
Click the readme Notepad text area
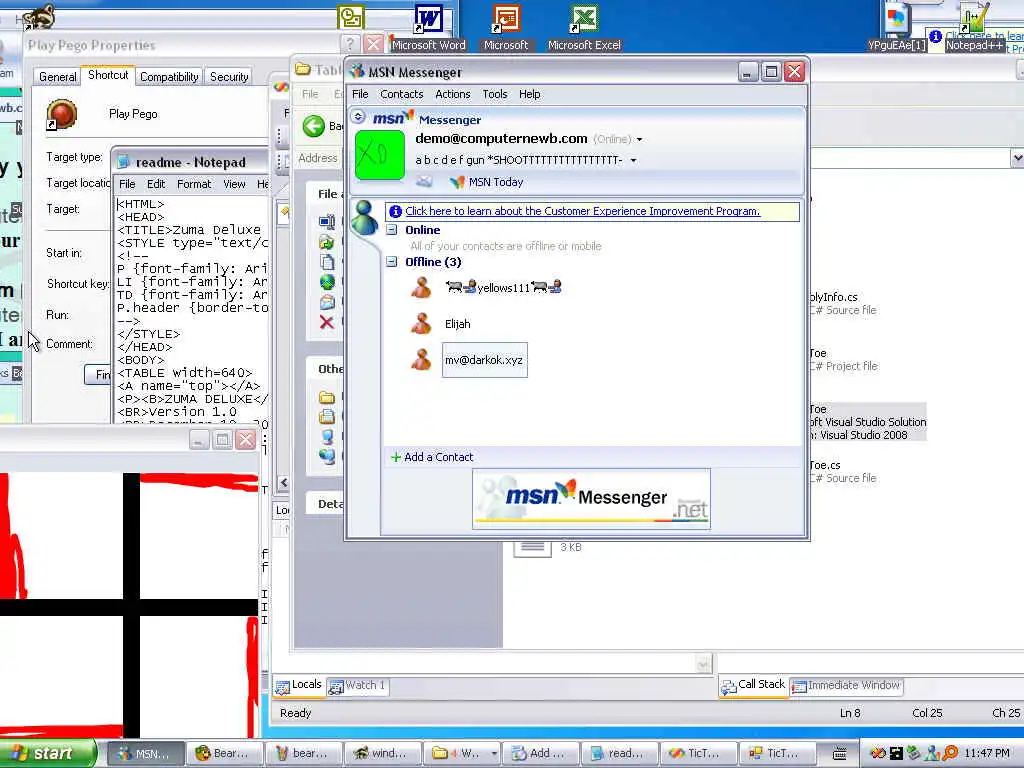pos(191,308)
